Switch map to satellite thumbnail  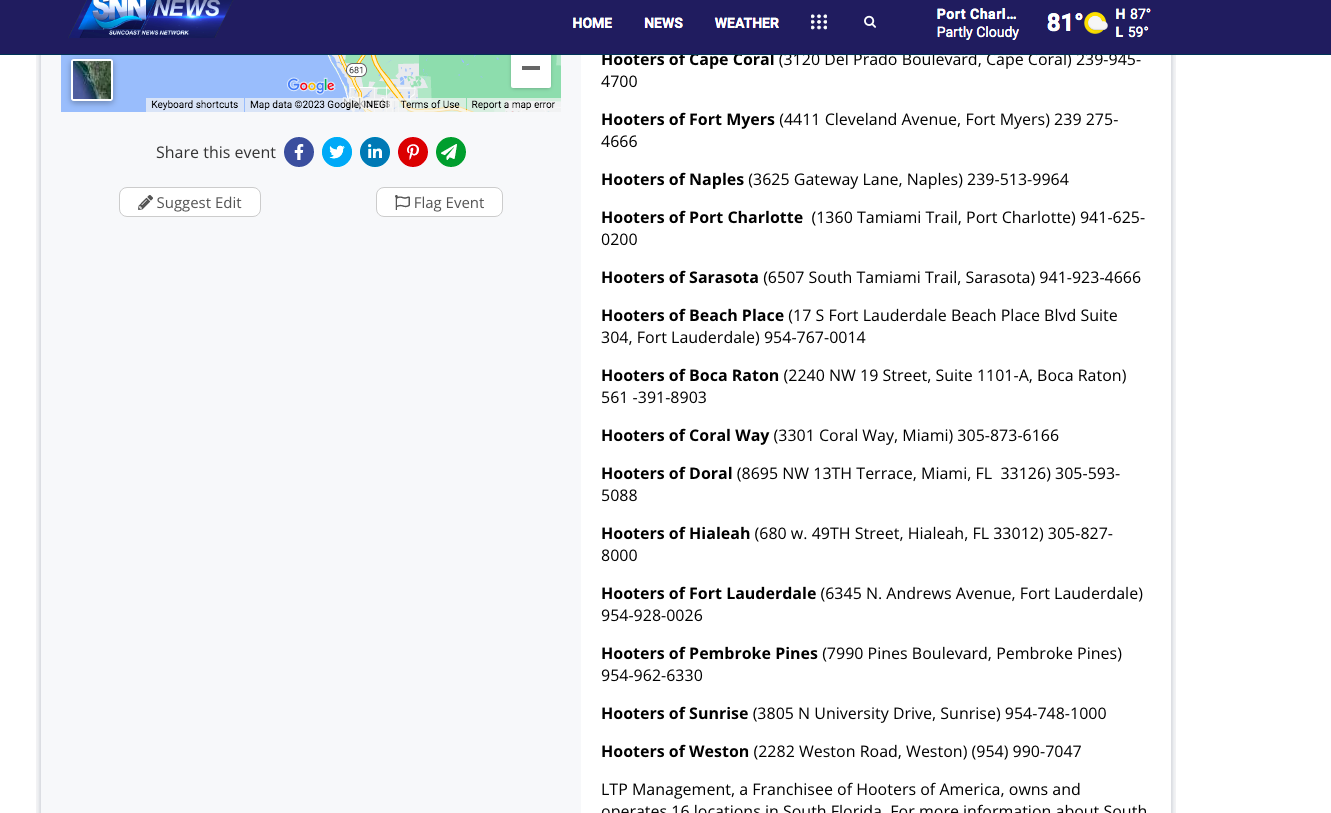pyautogui.click(x=92, y=80)
